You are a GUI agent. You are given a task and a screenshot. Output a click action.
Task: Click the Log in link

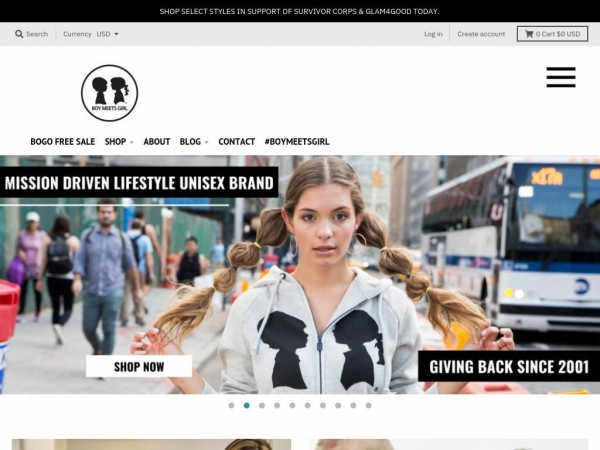pyautogui.click(x=433, y=34)
